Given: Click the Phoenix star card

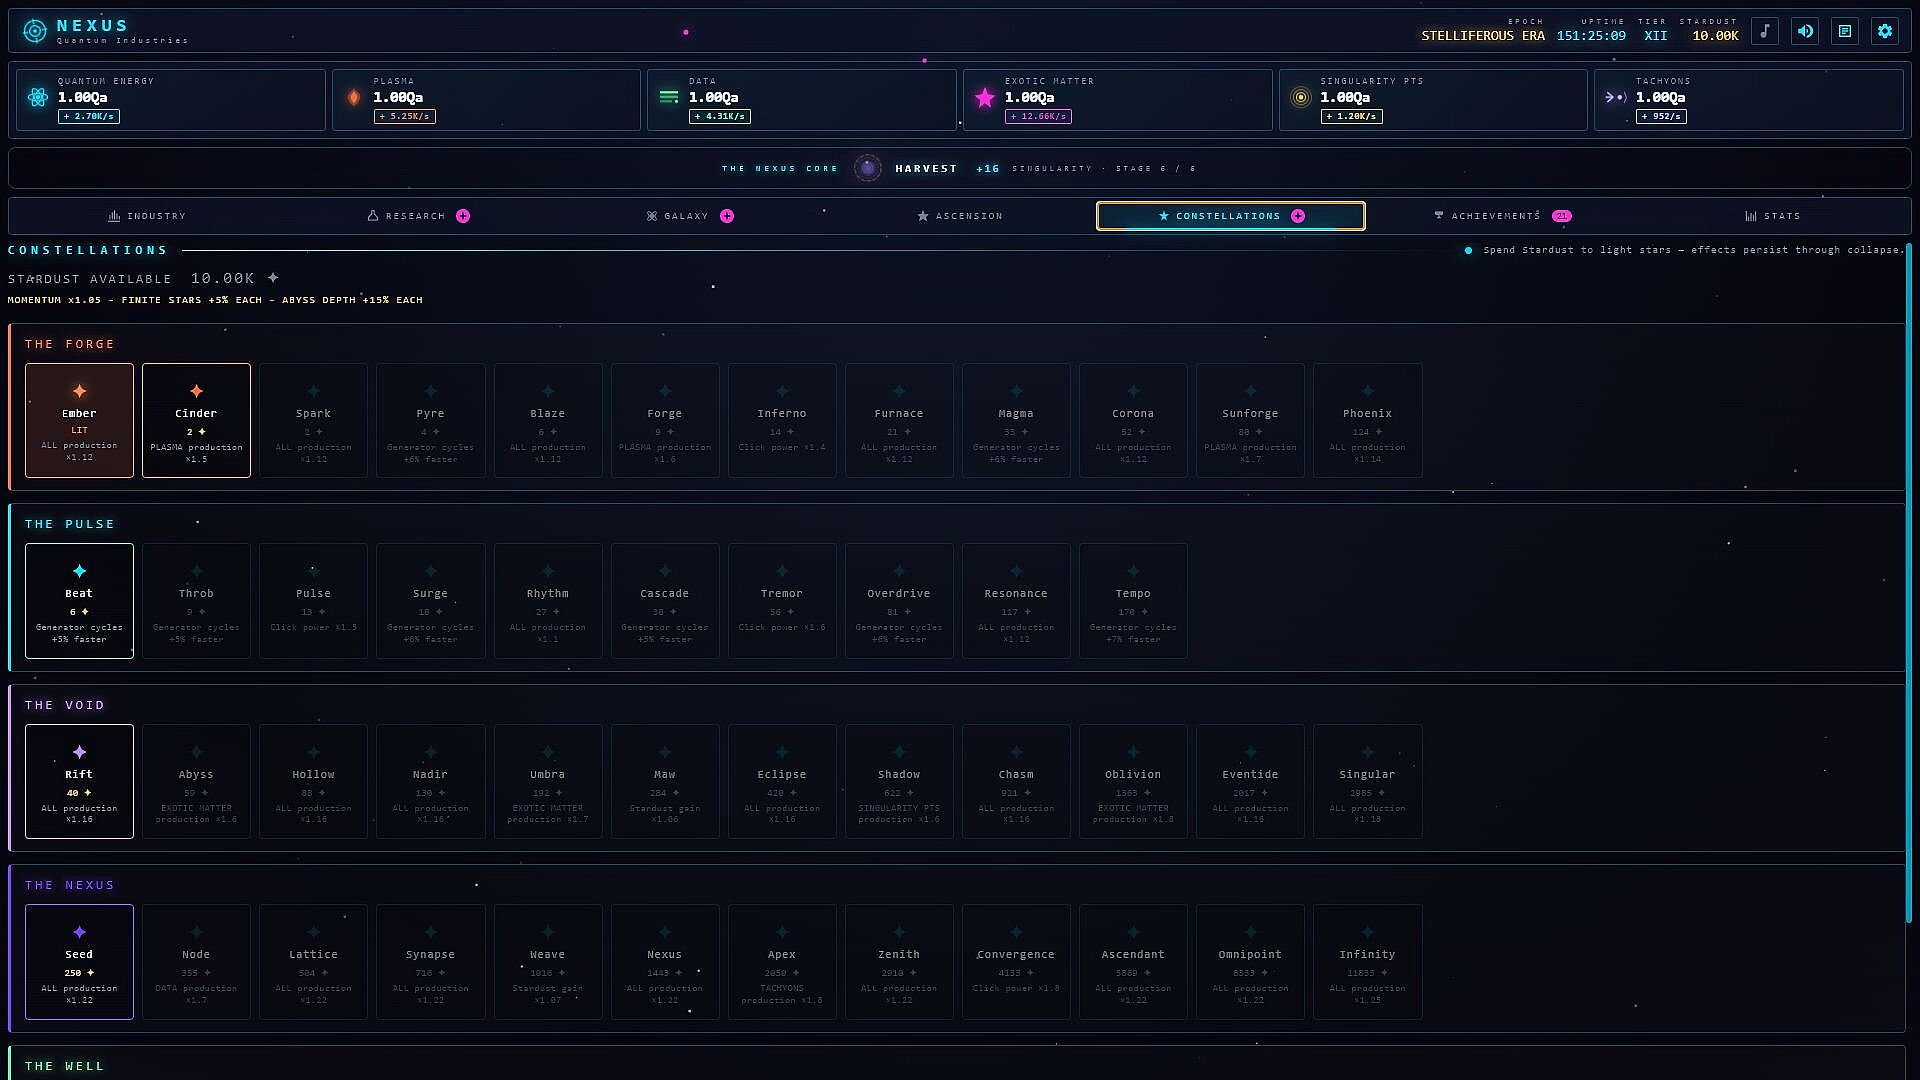Looking at the screenshot, I should pyautogui.click(x=1367, y=420).
